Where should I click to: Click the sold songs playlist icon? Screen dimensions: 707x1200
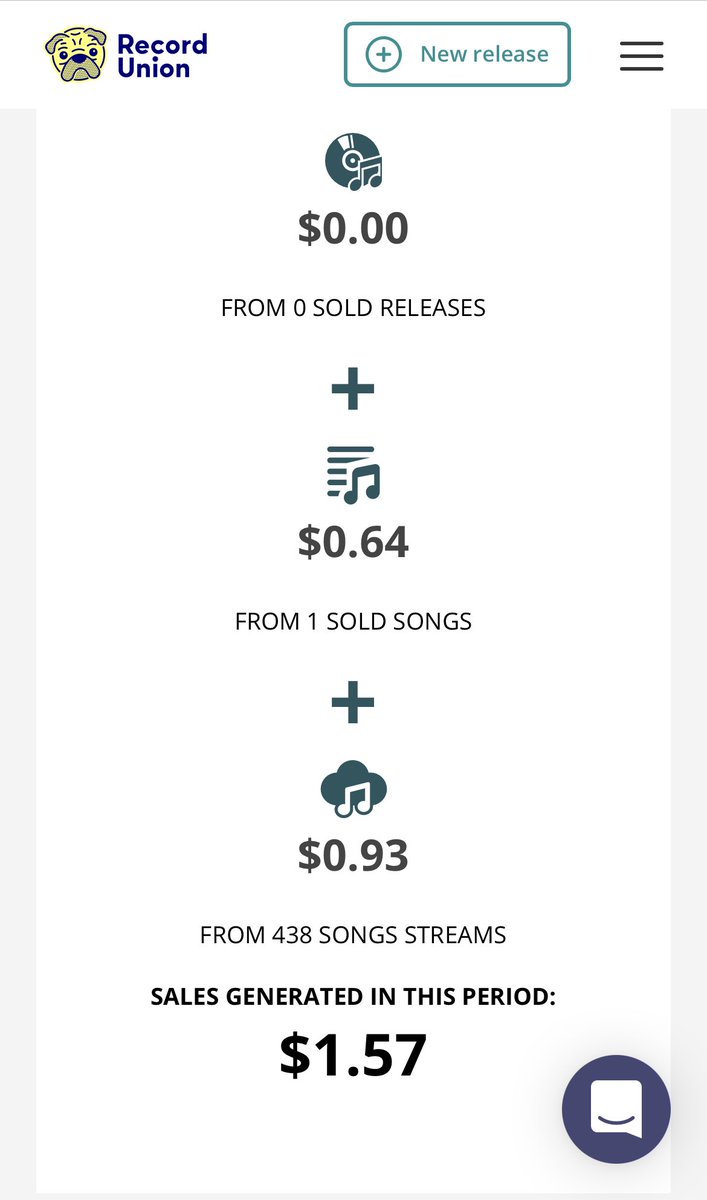pyautogui.click(x=353, y=474)
